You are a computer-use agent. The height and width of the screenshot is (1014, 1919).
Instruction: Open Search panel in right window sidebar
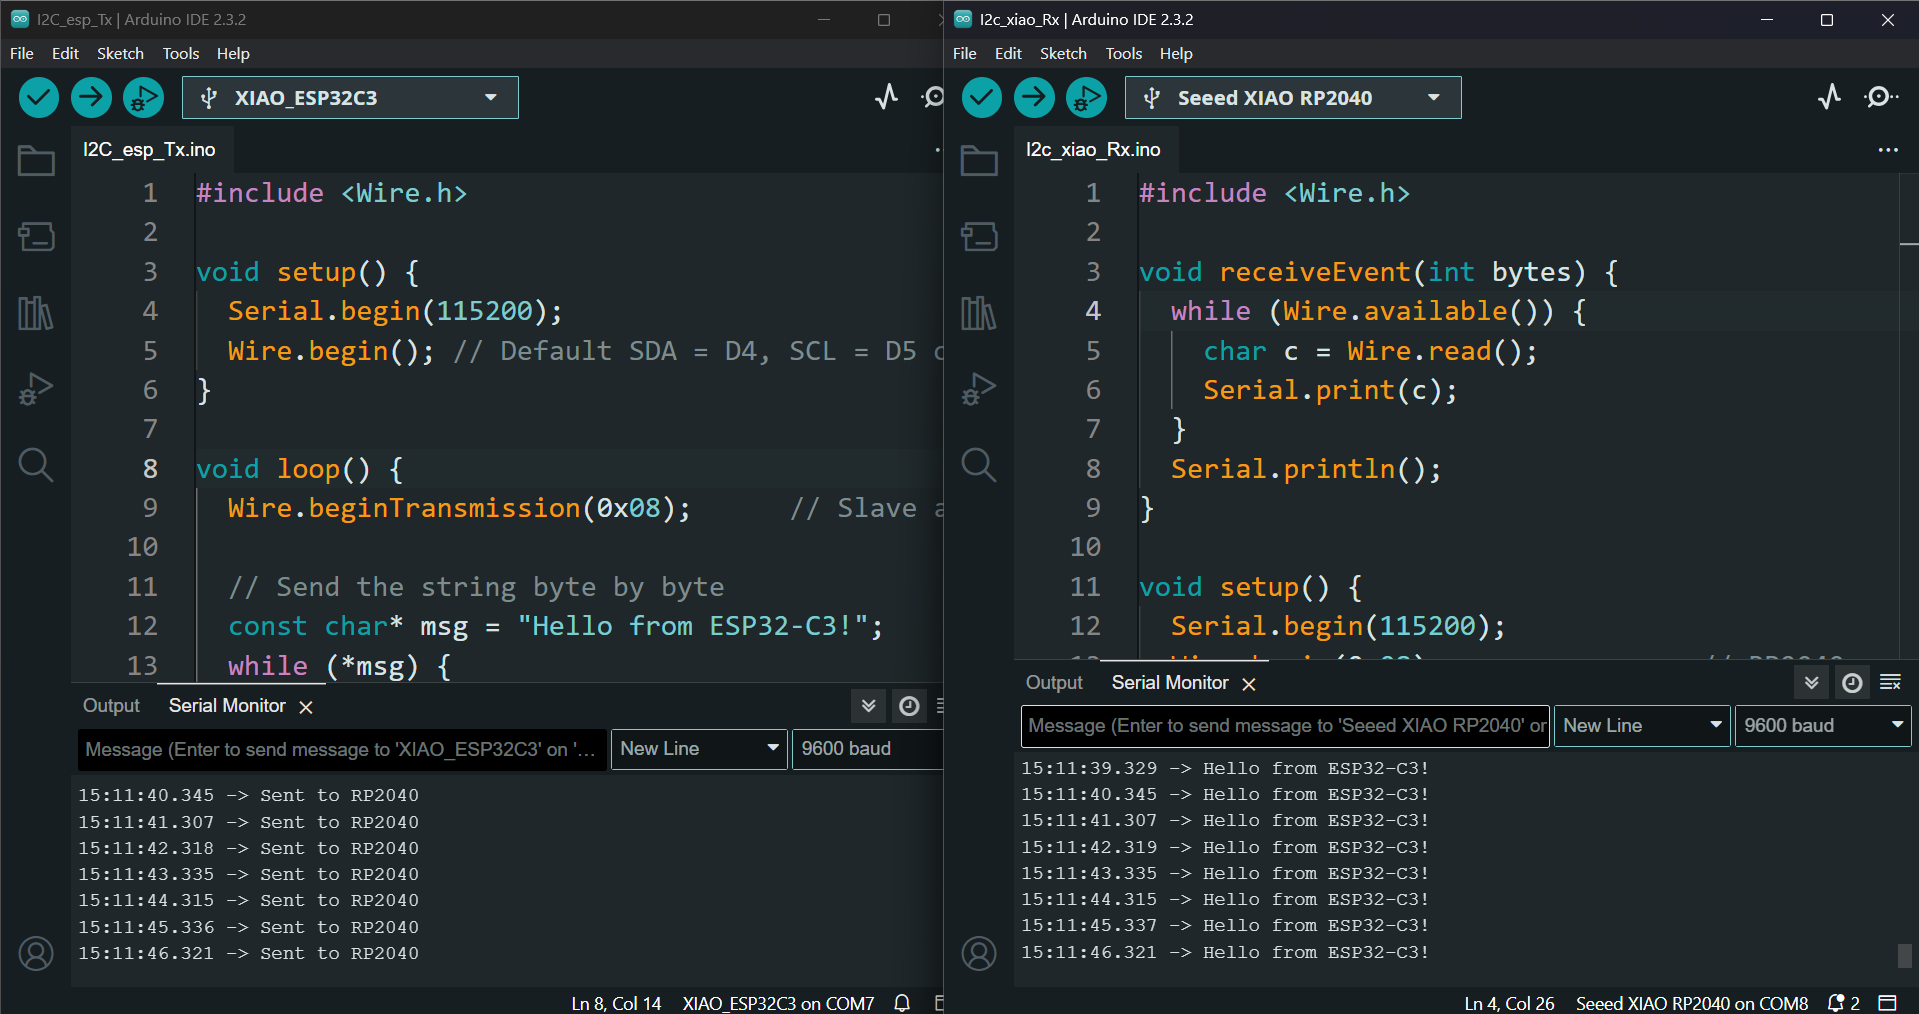coord(978,465)
